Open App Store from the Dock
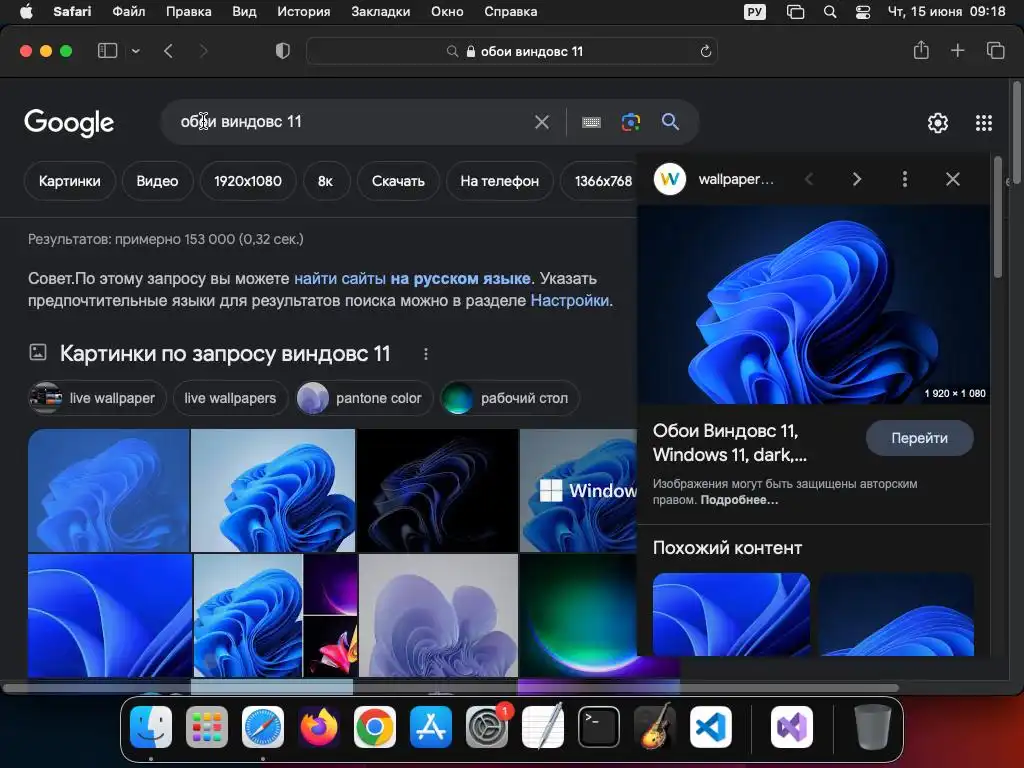 [x=431, y=727]
